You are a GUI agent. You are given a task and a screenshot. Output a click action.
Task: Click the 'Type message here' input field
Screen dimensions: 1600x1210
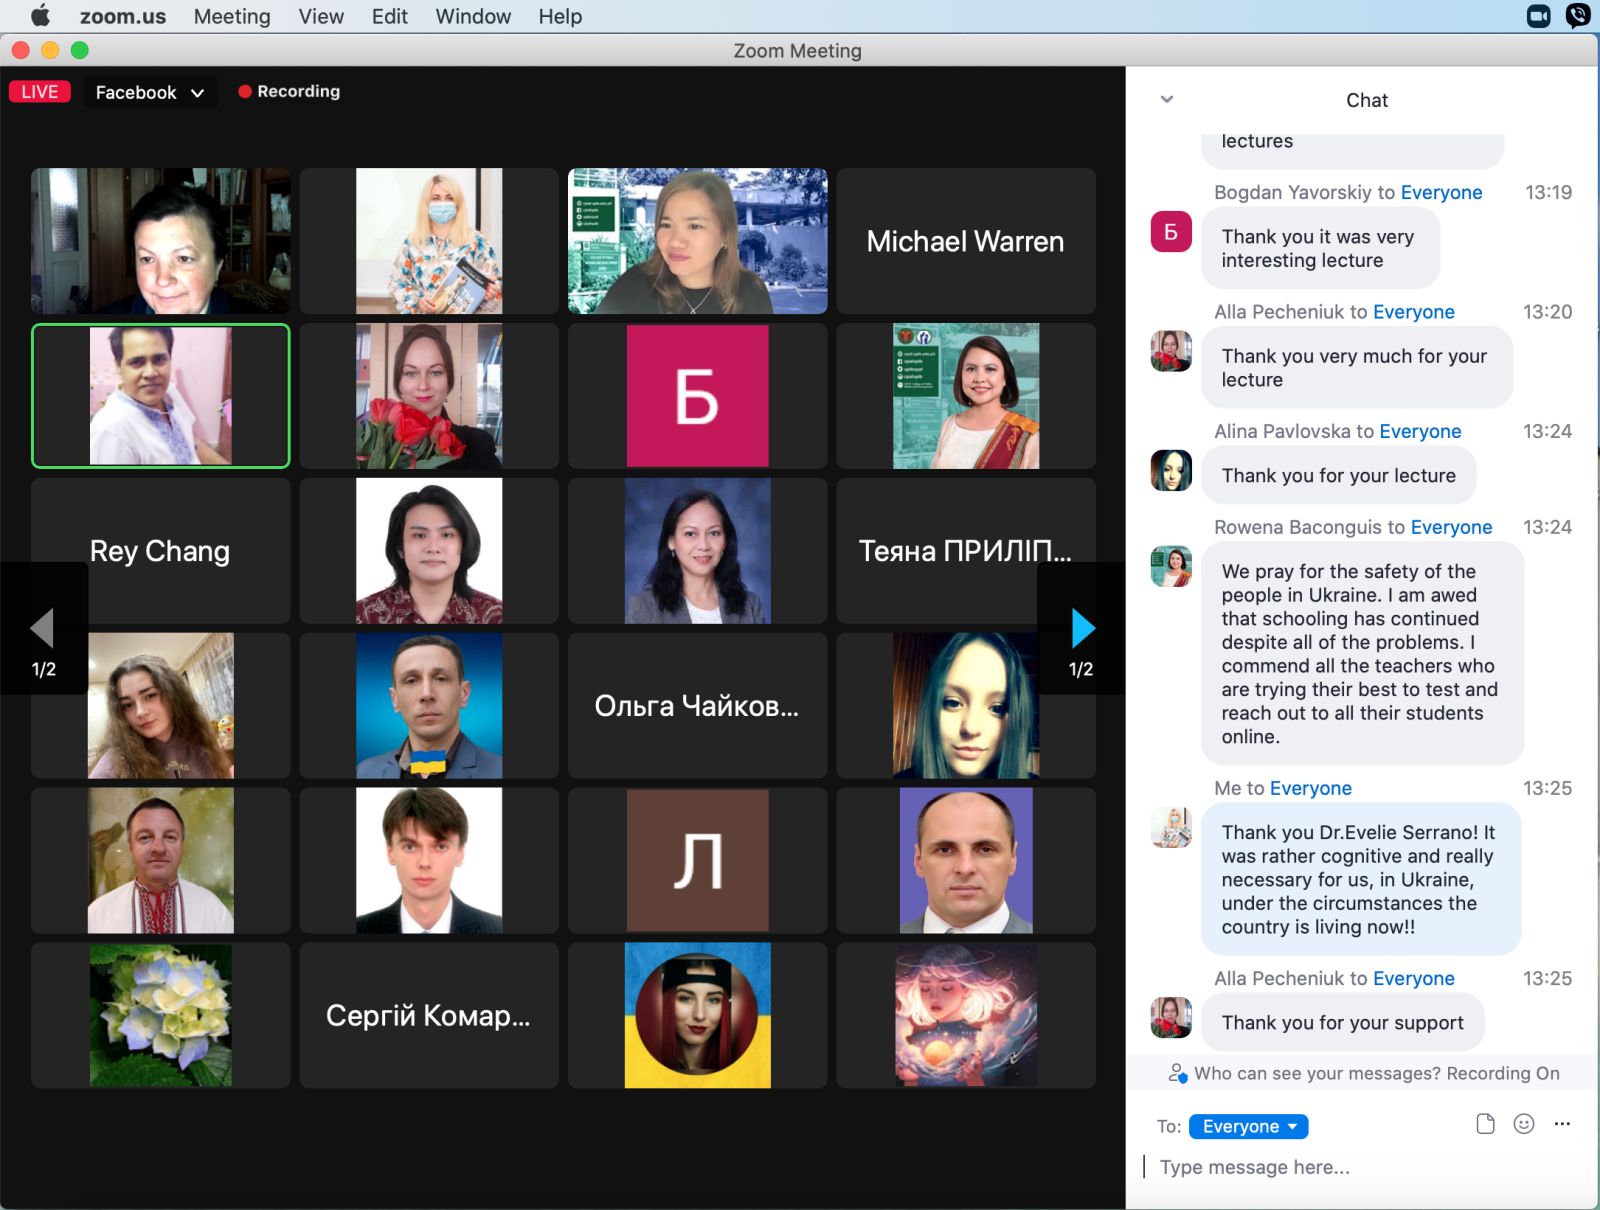[x=1360, y=1167]
